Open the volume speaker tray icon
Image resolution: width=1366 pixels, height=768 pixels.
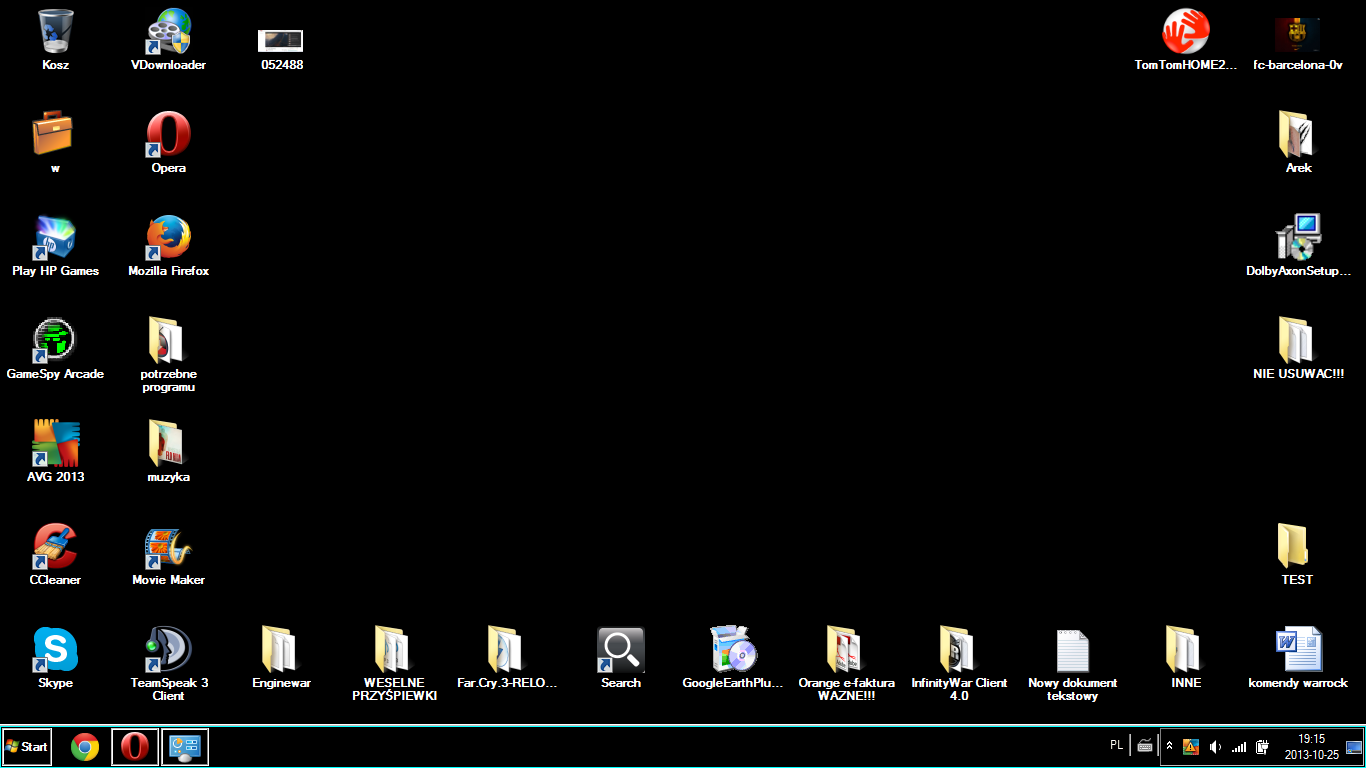click(x=1215, y=746)
